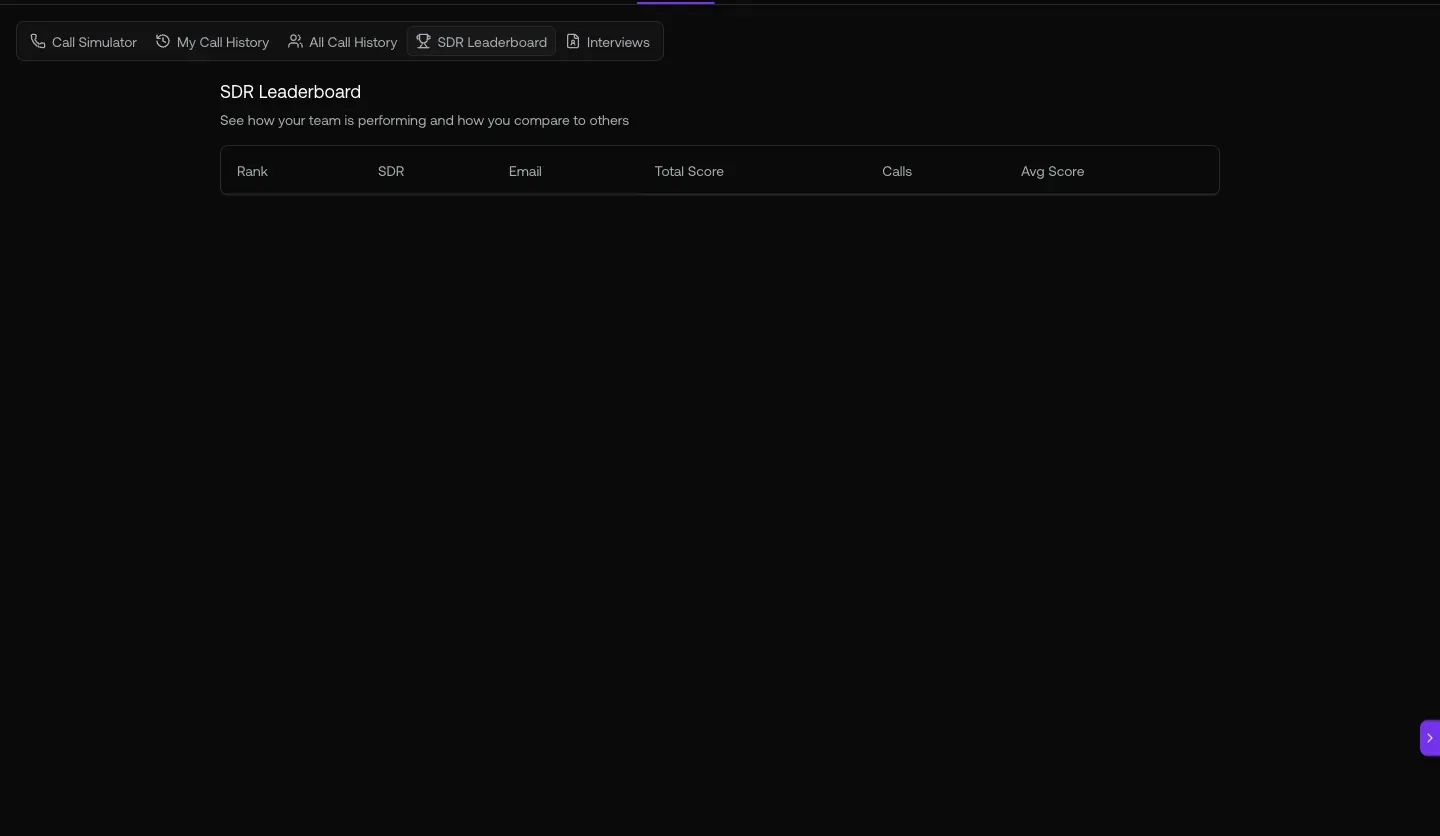The width and height of the screenshot is (1440, 836).
Task: Click the Rank column header
Action: click(x=252, y=171)
